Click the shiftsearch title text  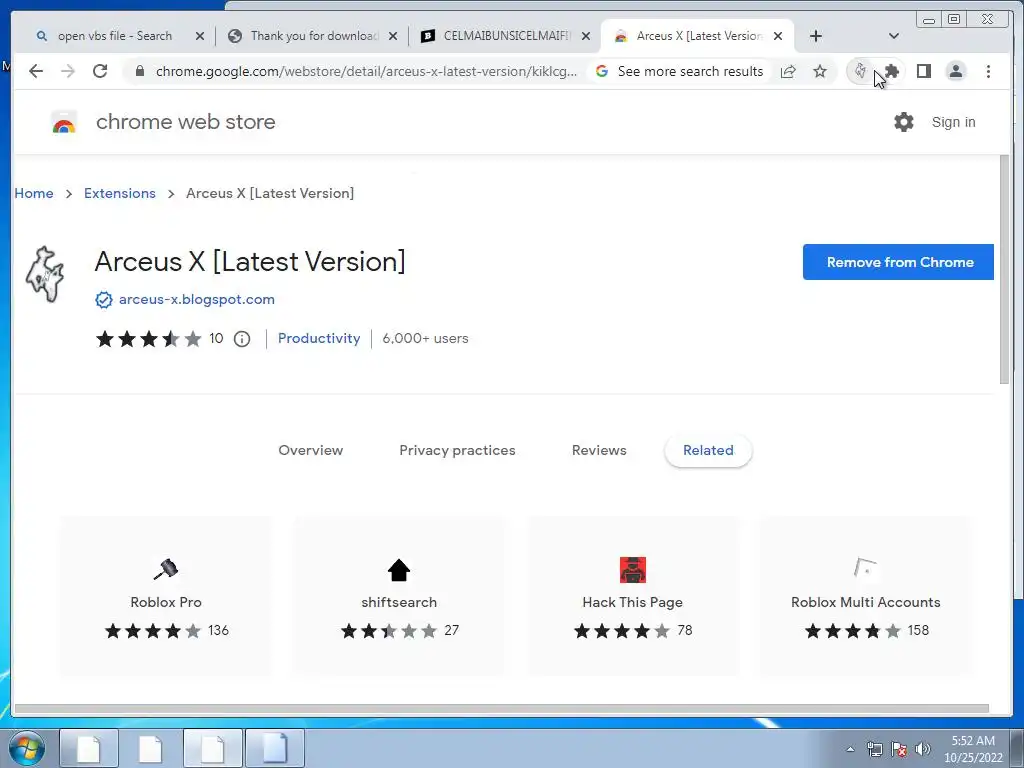click(399, 602)
